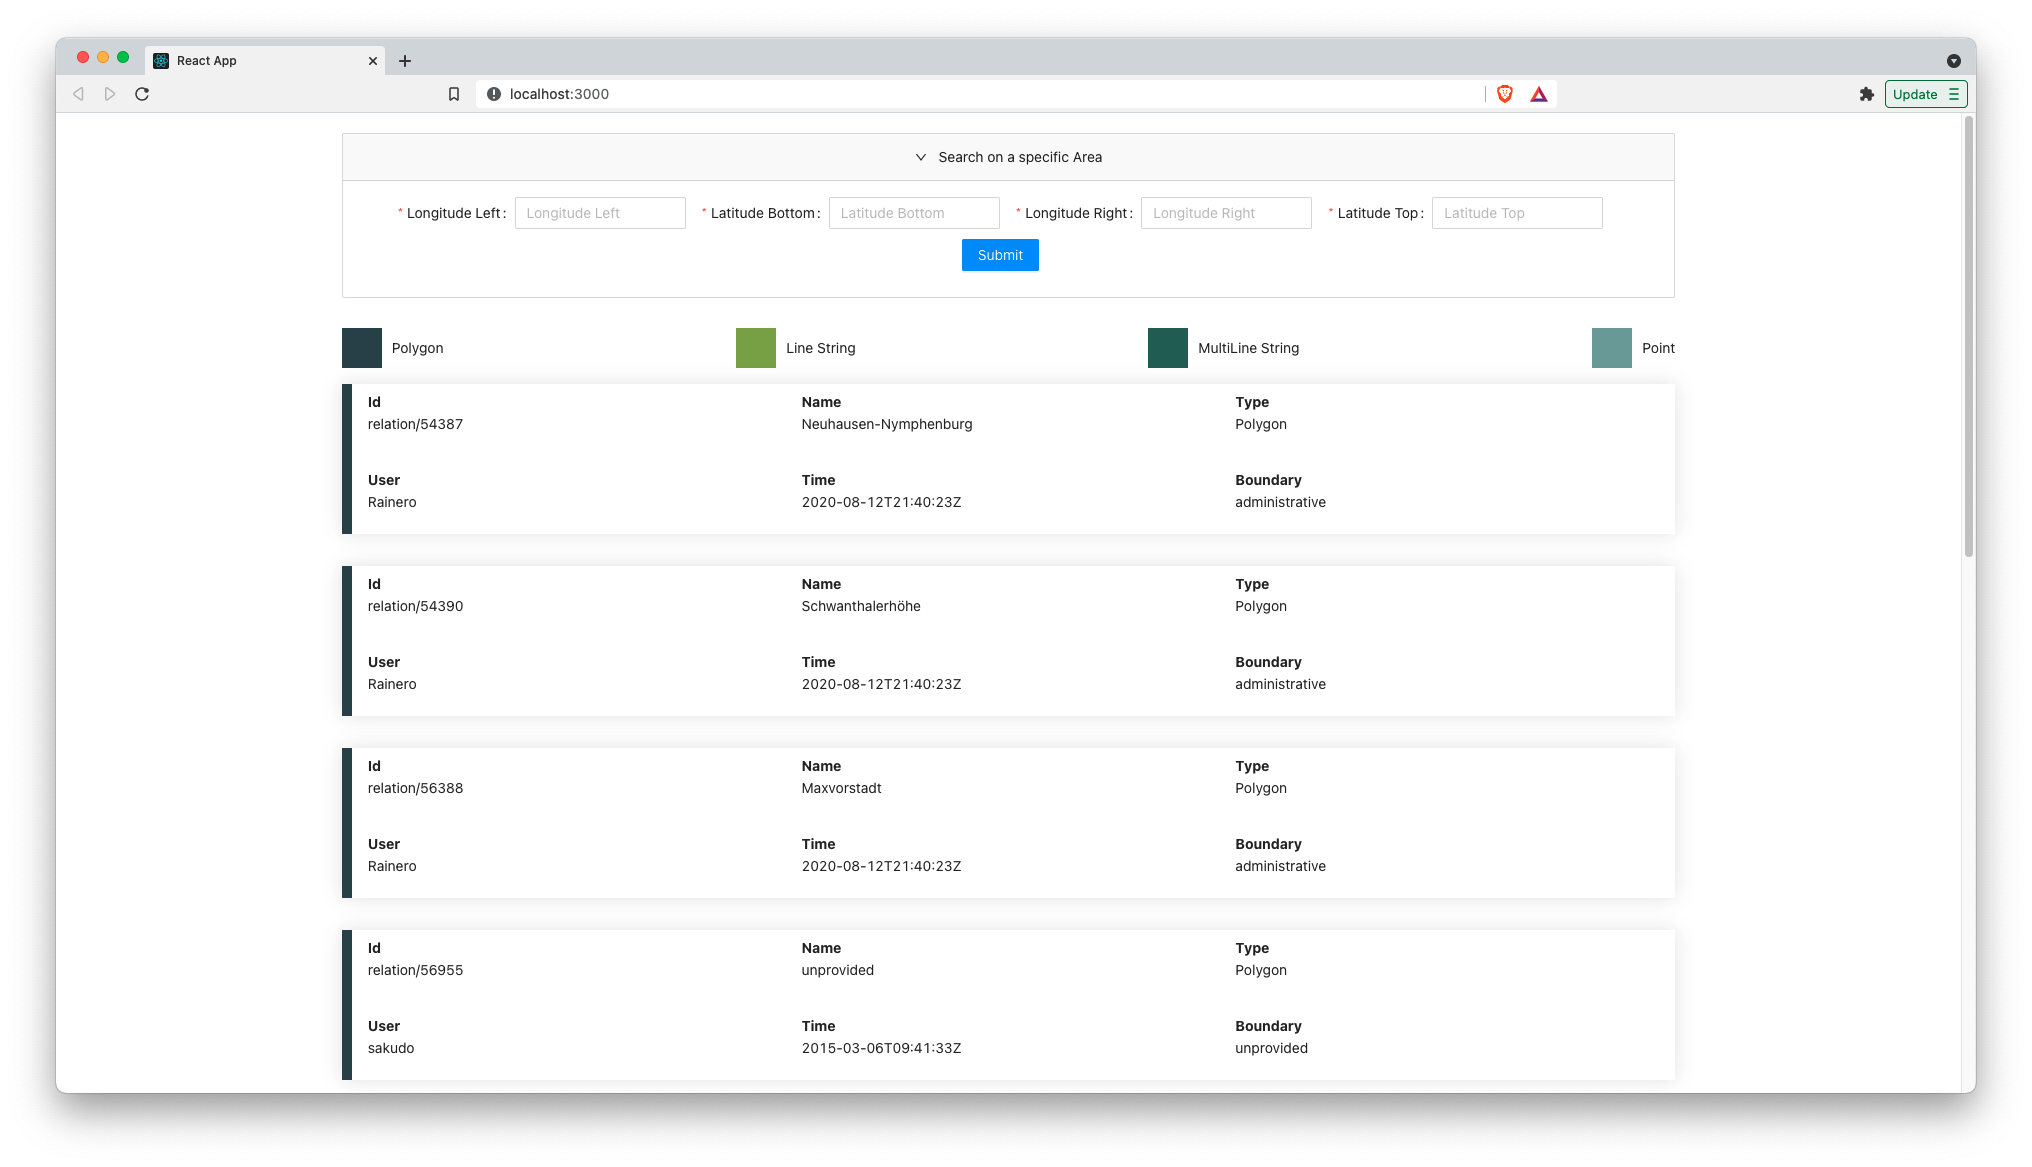Click the Point legend color square
2032x1167 pixels.
(x=1611, y=347)
